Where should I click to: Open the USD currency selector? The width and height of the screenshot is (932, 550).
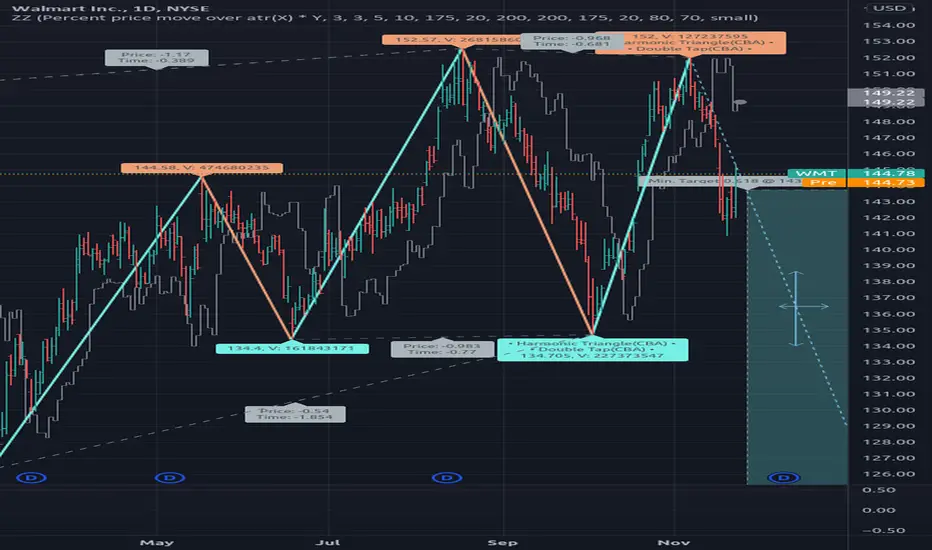(890, 8)
